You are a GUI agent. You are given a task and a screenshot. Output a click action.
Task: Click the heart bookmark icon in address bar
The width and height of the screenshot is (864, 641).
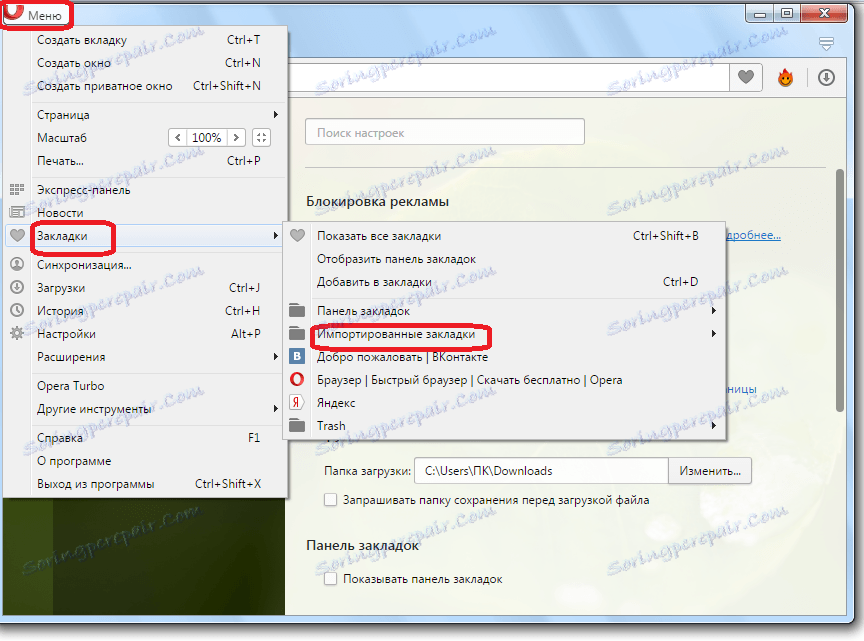coord(746,77)
